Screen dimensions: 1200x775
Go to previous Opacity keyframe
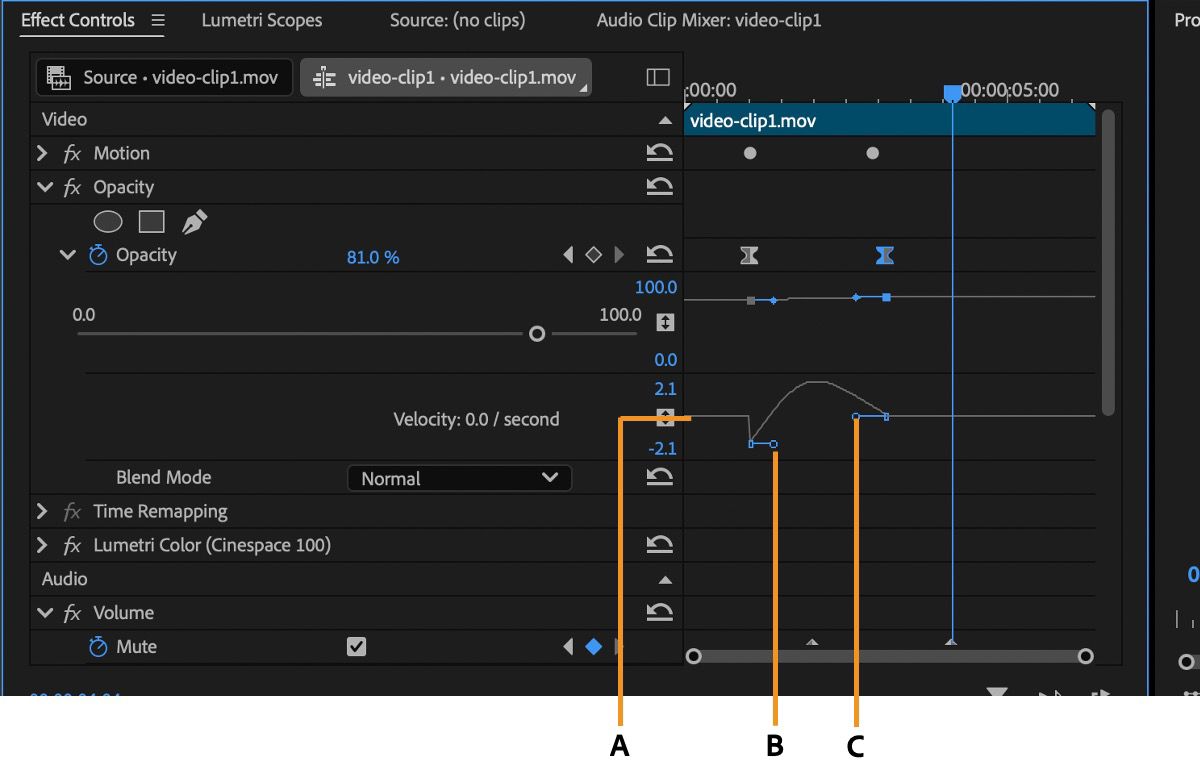coord(568,255)
